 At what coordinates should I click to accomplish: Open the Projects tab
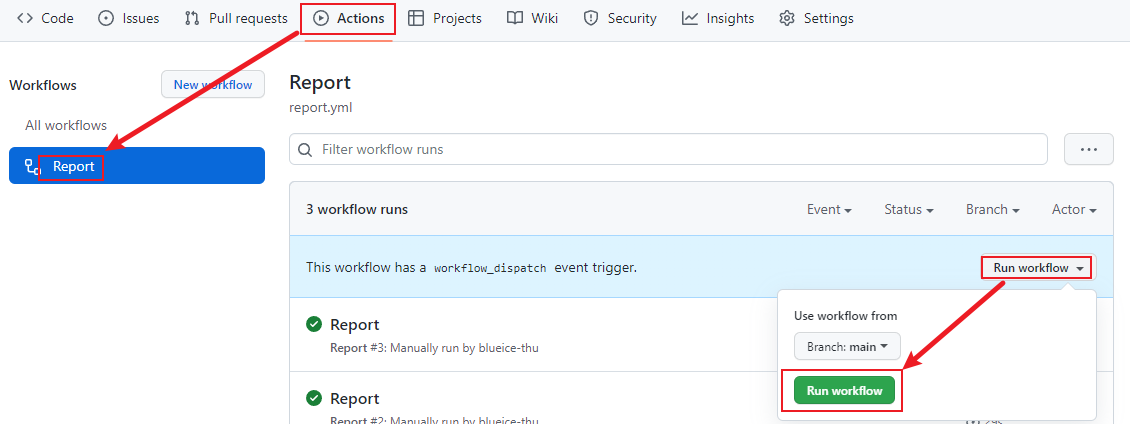(445, 19)
